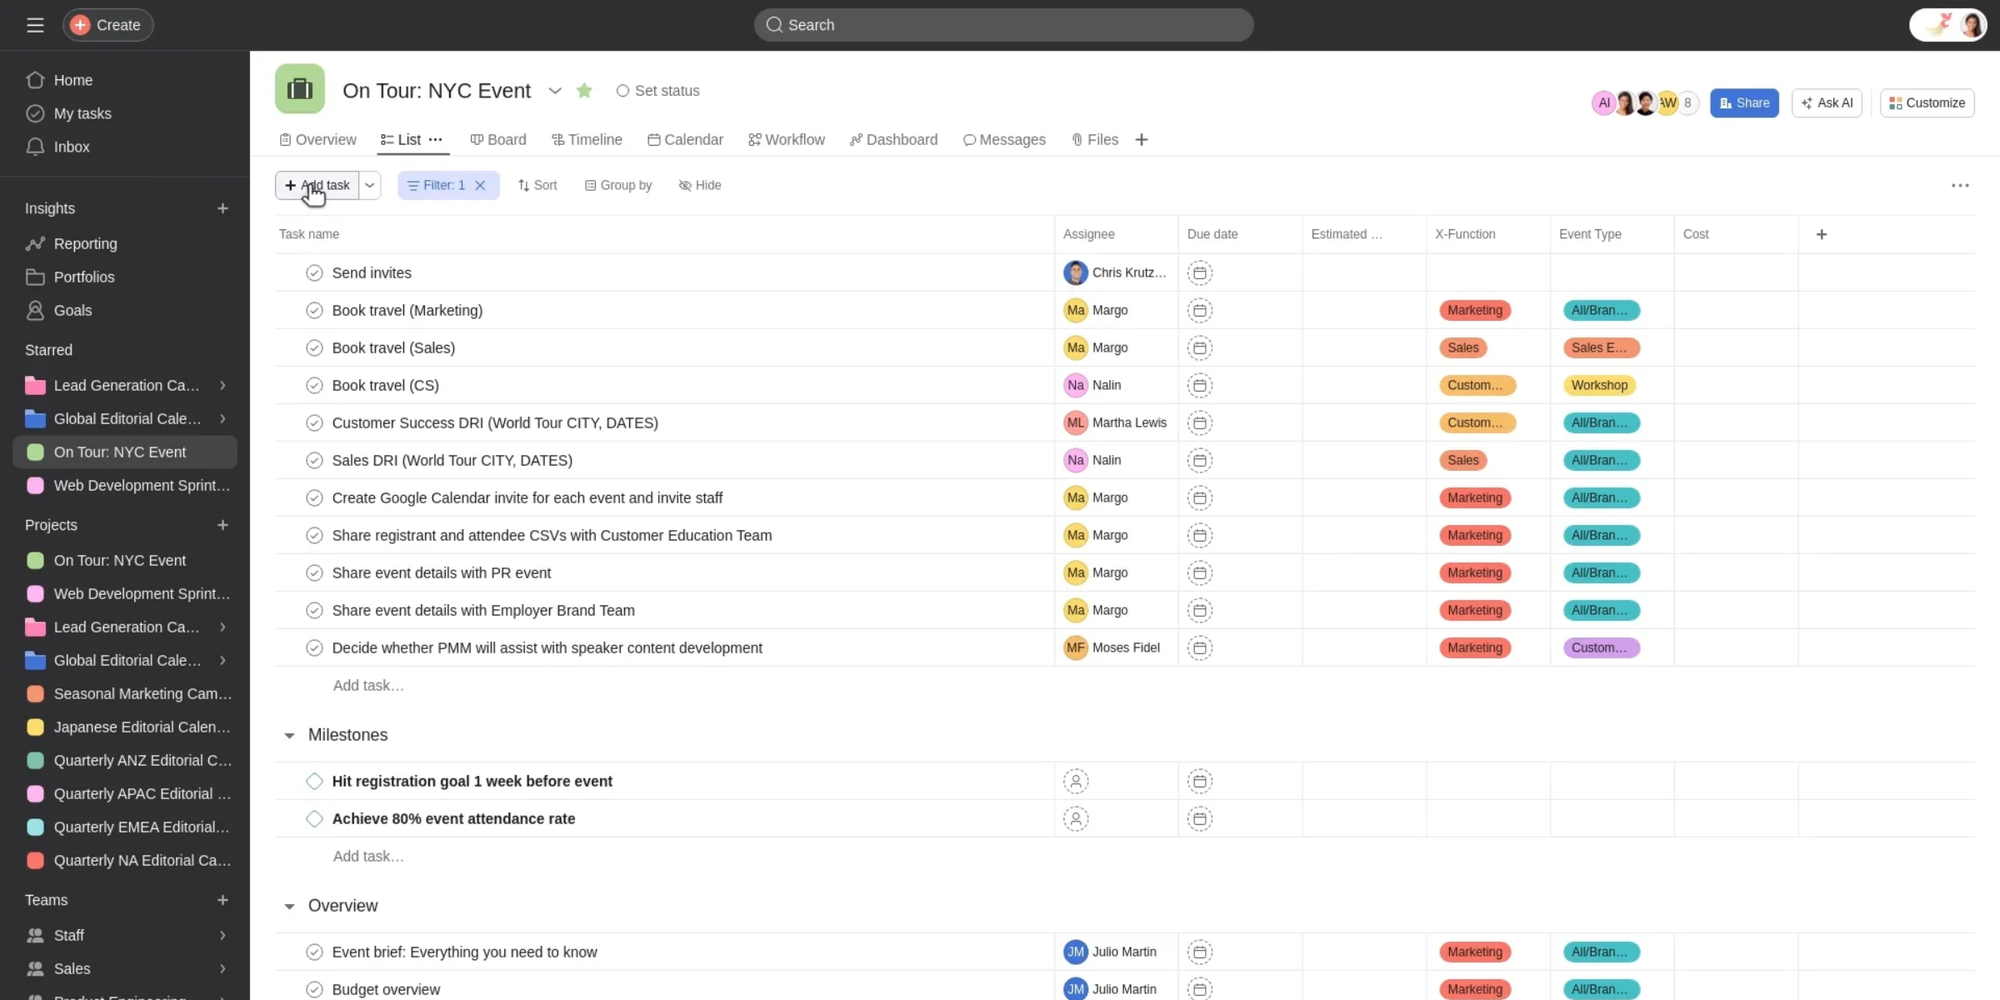This screenshot has height=1000, width=2000.
Task: Star the On Tour: NYC Event project
Action: (584, 90)
